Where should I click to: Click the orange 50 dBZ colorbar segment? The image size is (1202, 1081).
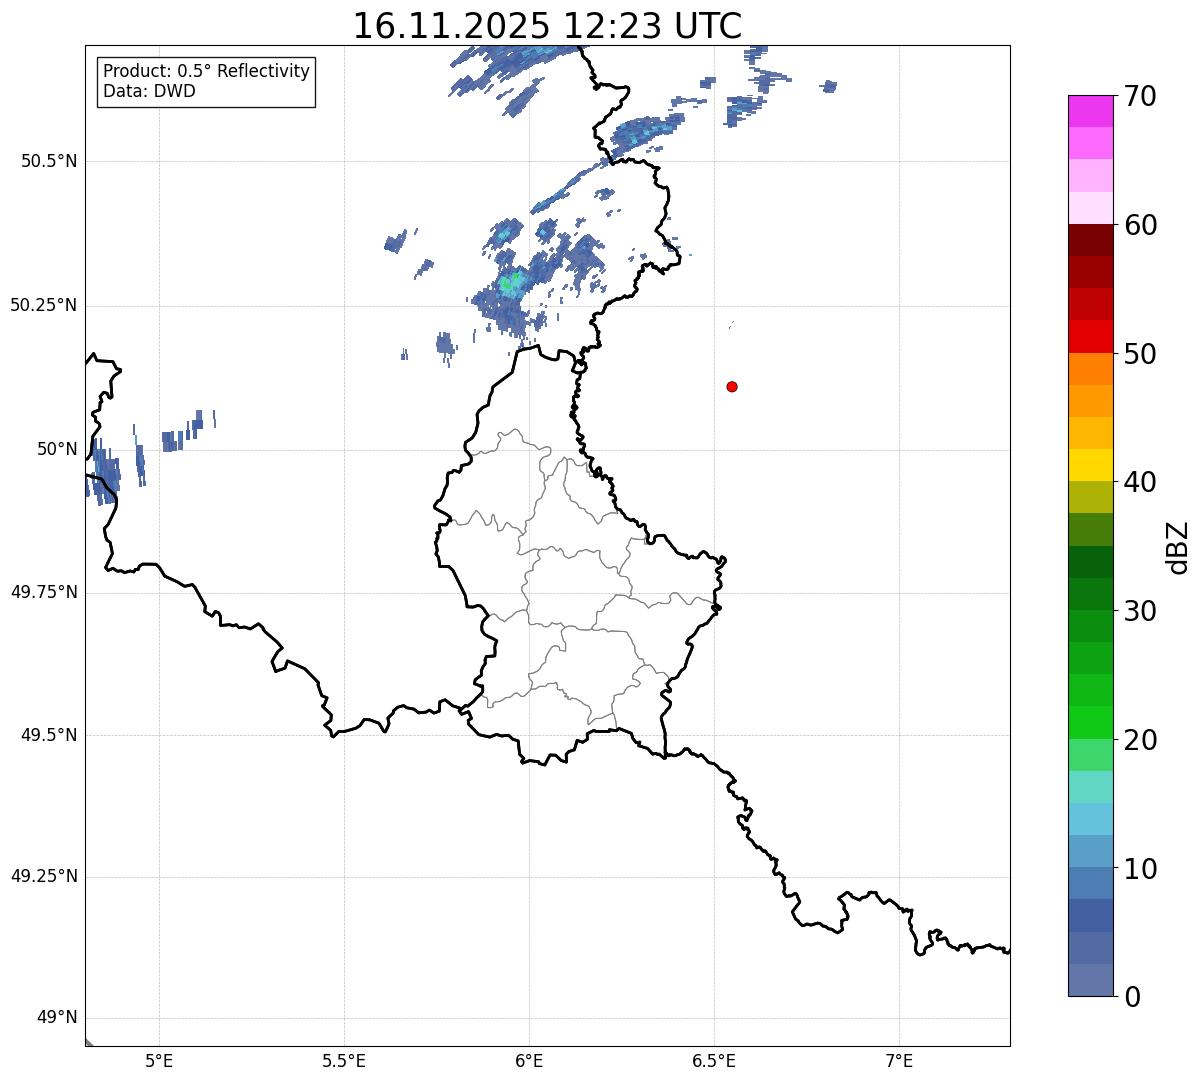(1091, 369)
